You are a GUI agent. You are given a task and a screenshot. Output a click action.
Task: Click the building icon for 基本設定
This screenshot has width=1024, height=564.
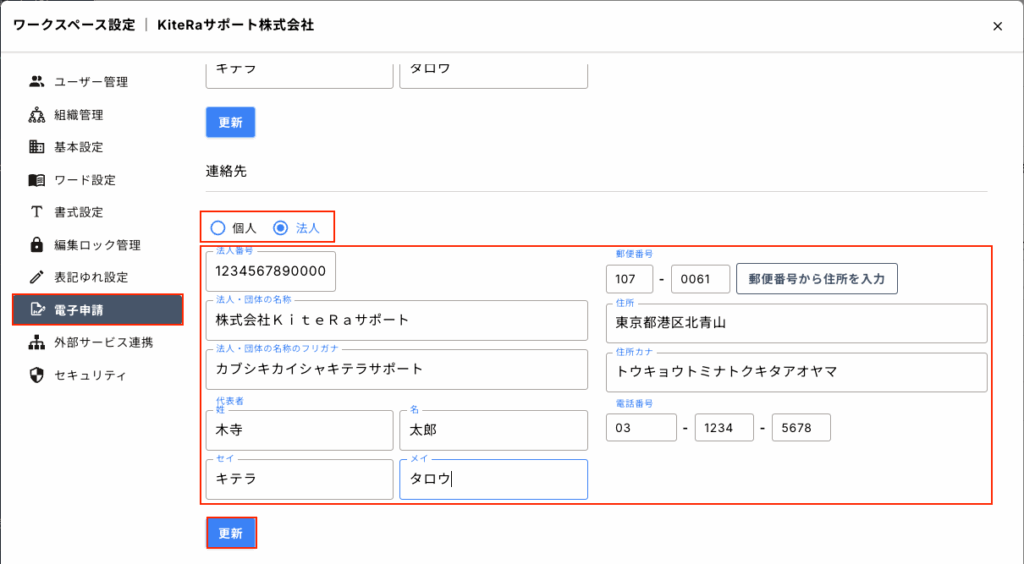click(x=37, y=147)
